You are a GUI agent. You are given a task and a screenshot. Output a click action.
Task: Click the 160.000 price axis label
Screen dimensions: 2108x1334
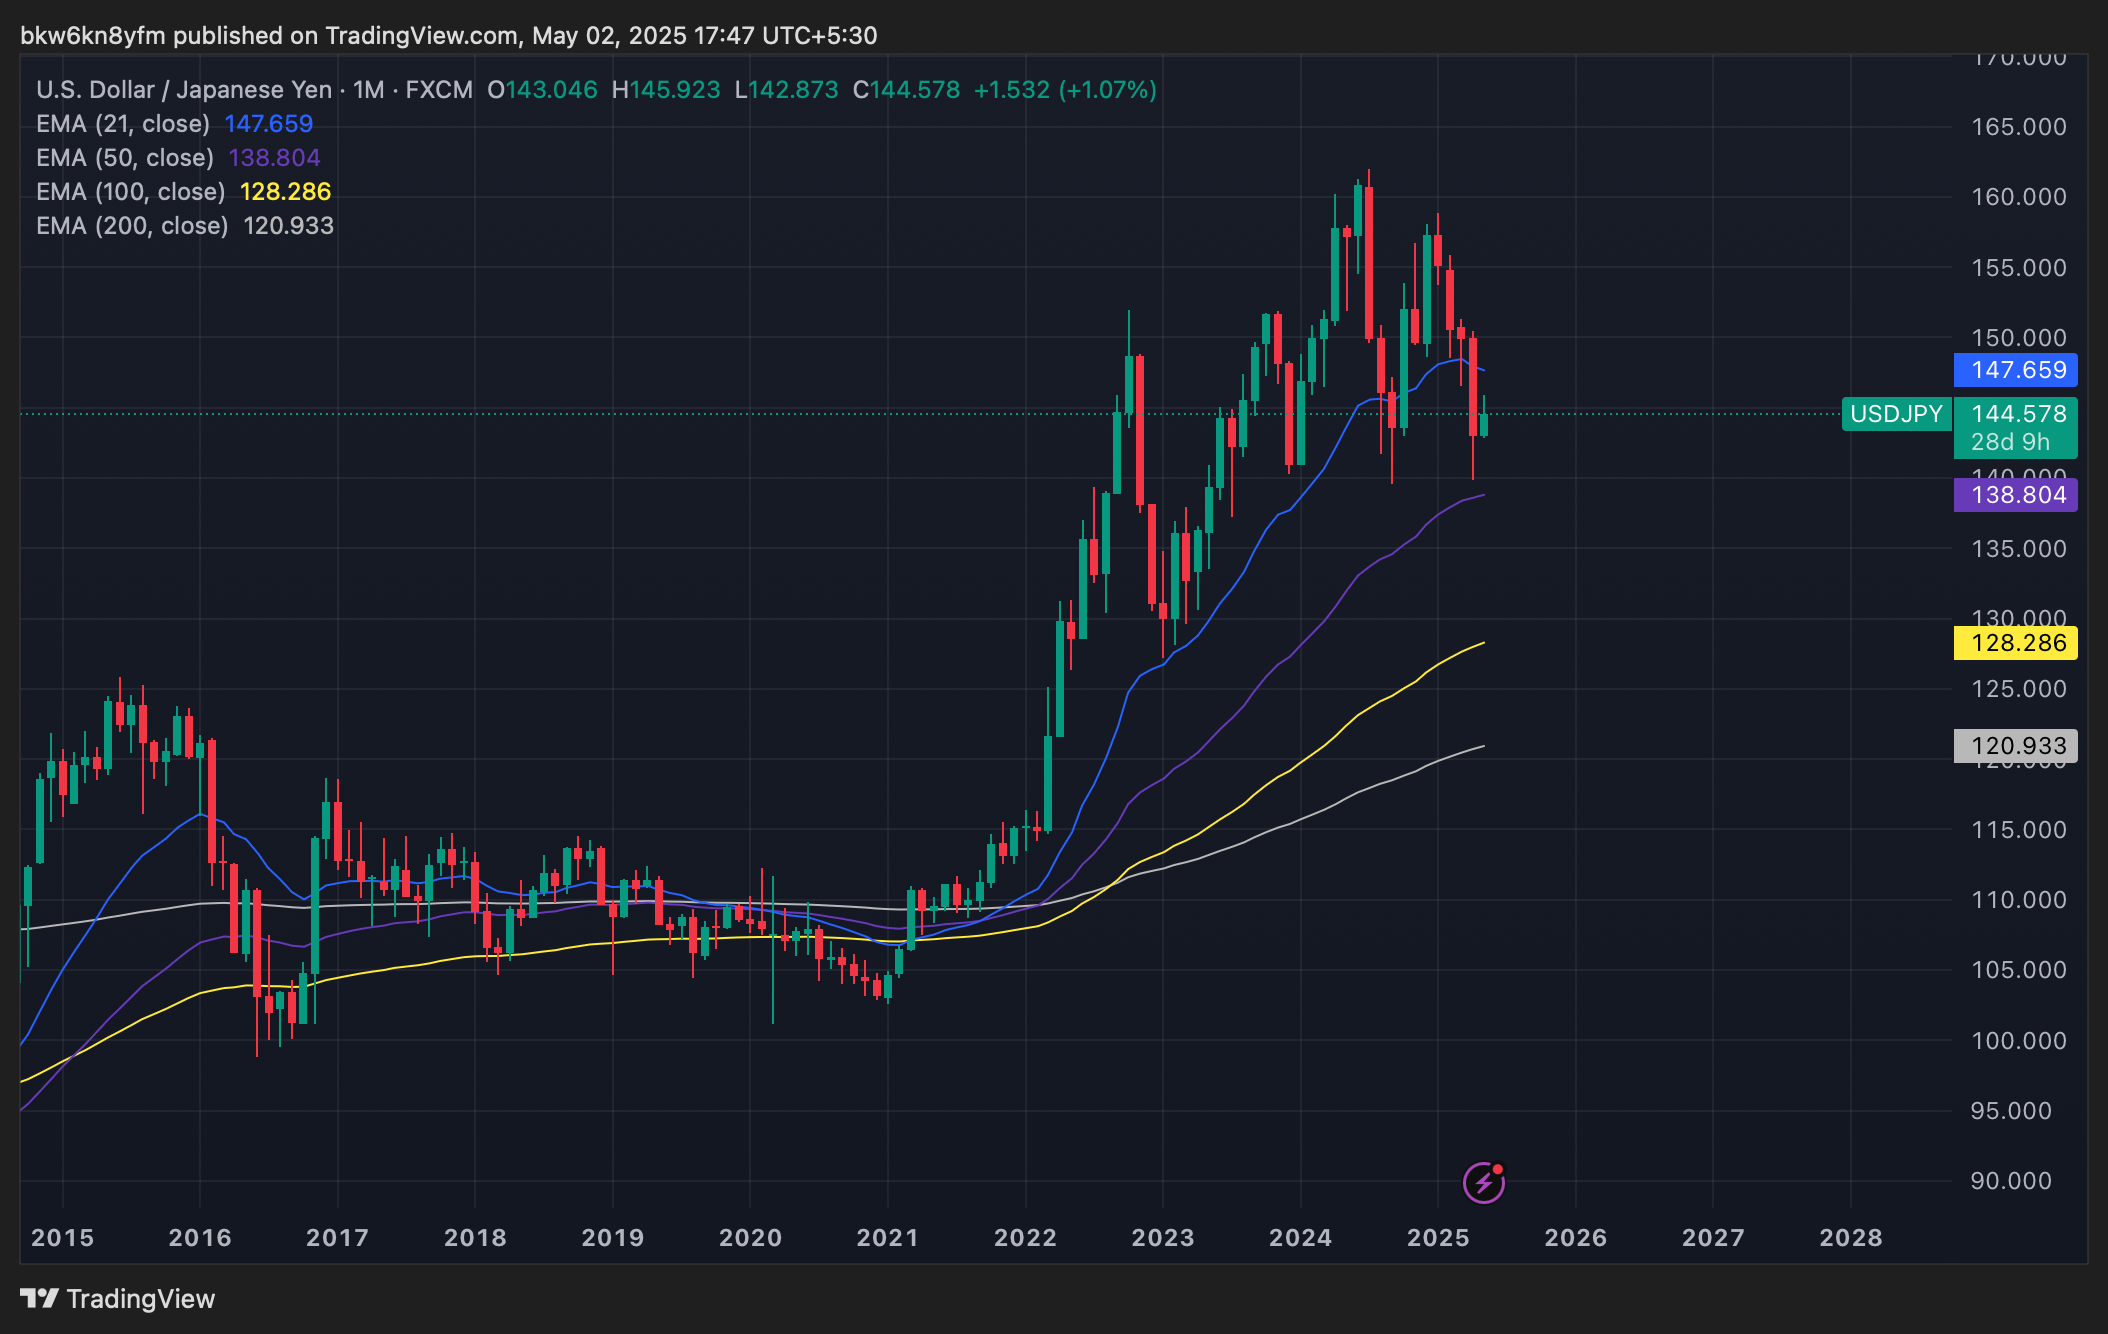click(2018, 197)
